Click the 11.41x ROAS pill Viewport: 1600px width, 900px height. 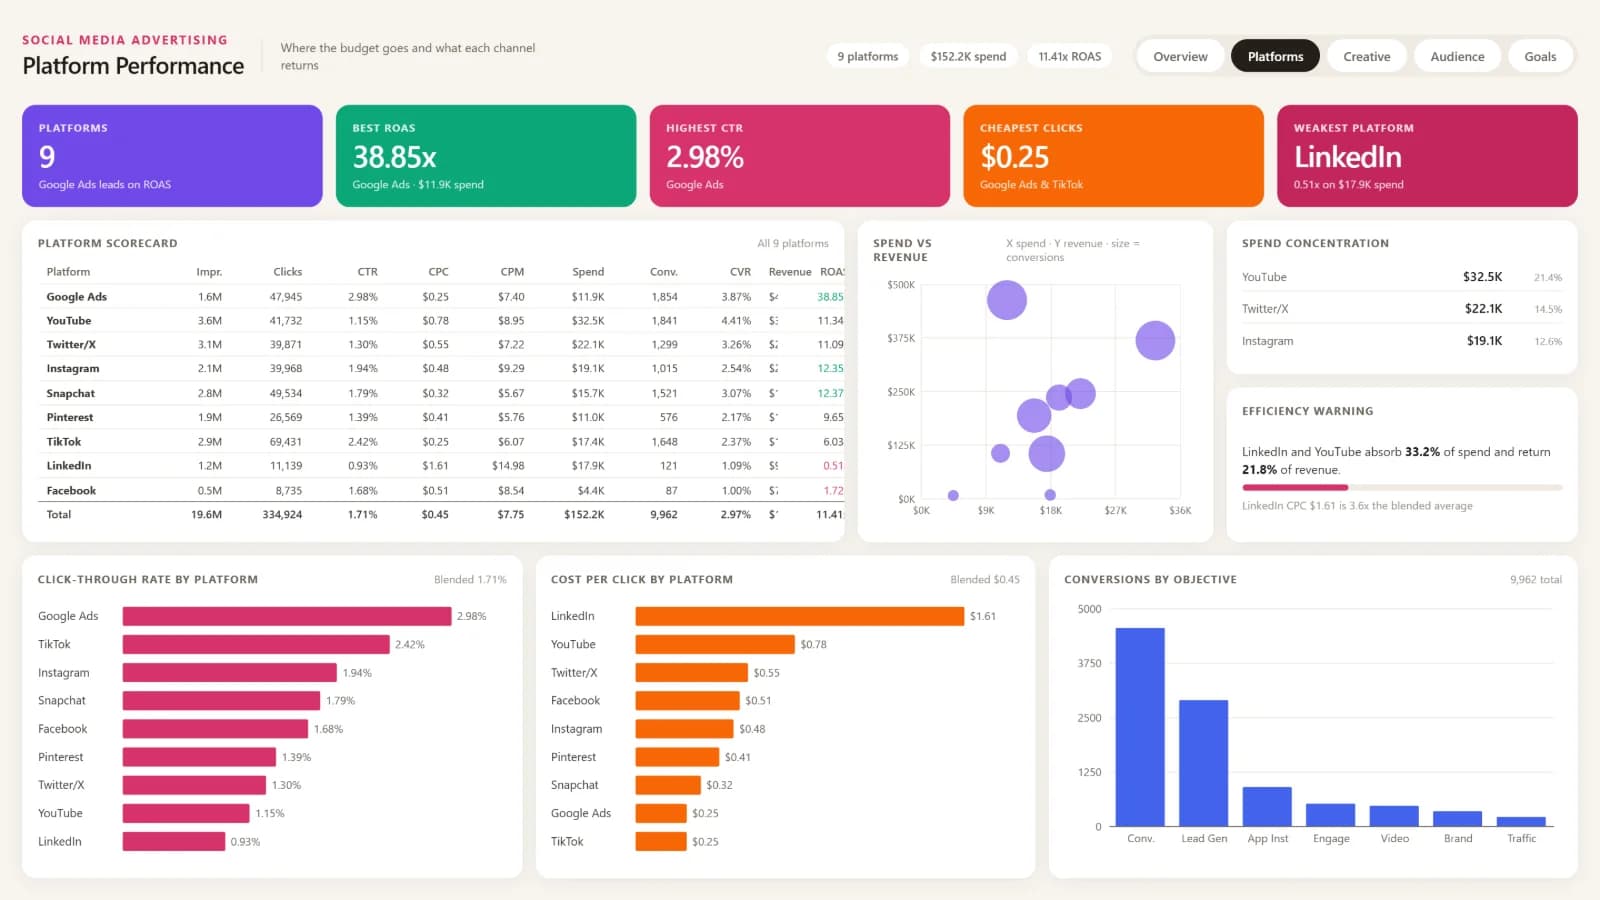point(1069,56)
